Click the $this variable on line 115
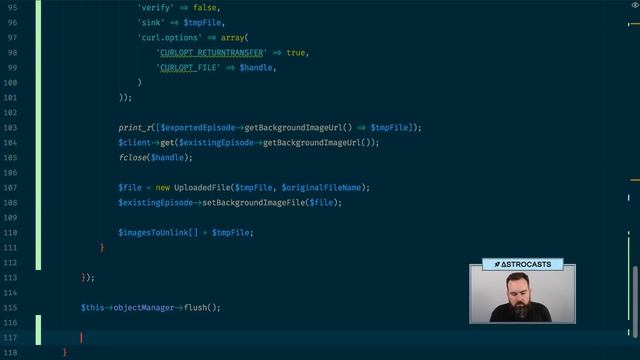Viewport: 640px width, 360px height. [93, 307]
